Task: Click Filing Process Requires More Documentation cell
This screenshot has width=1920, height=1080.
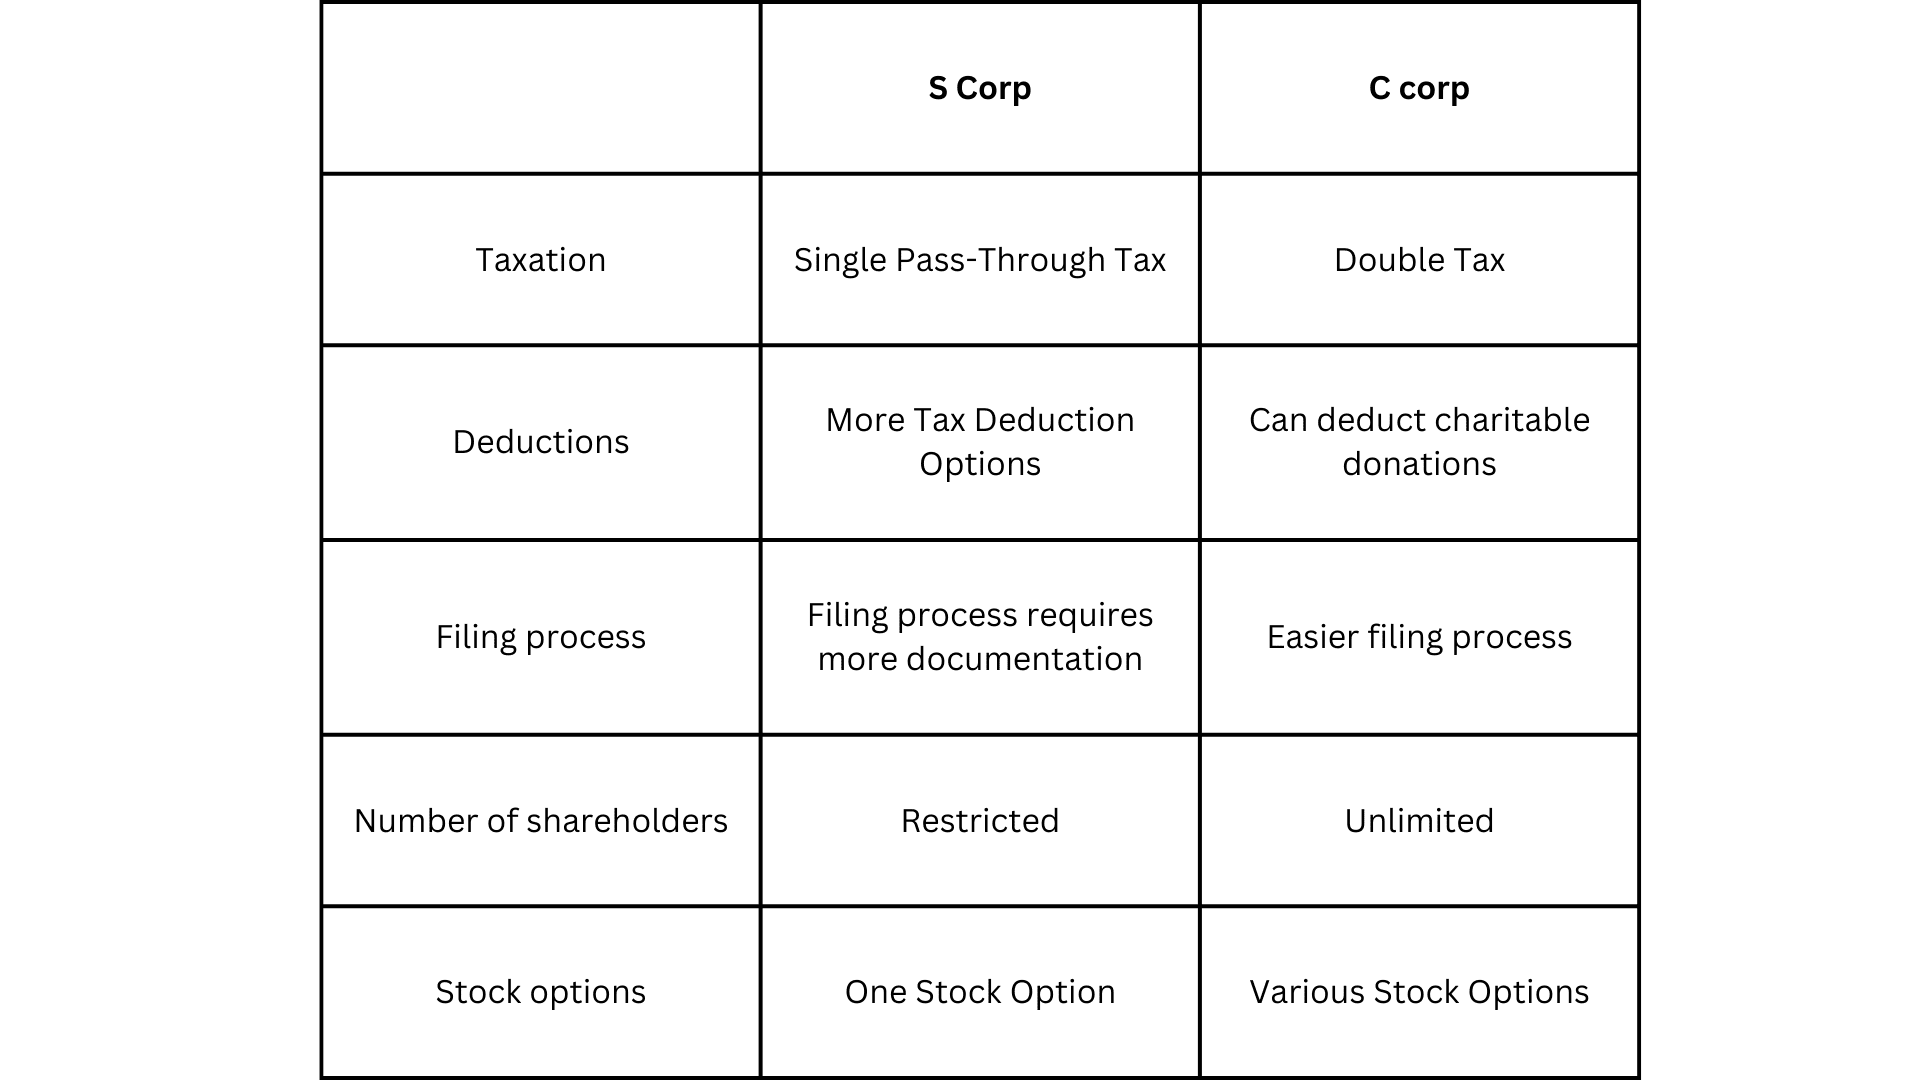Action: 980,636
